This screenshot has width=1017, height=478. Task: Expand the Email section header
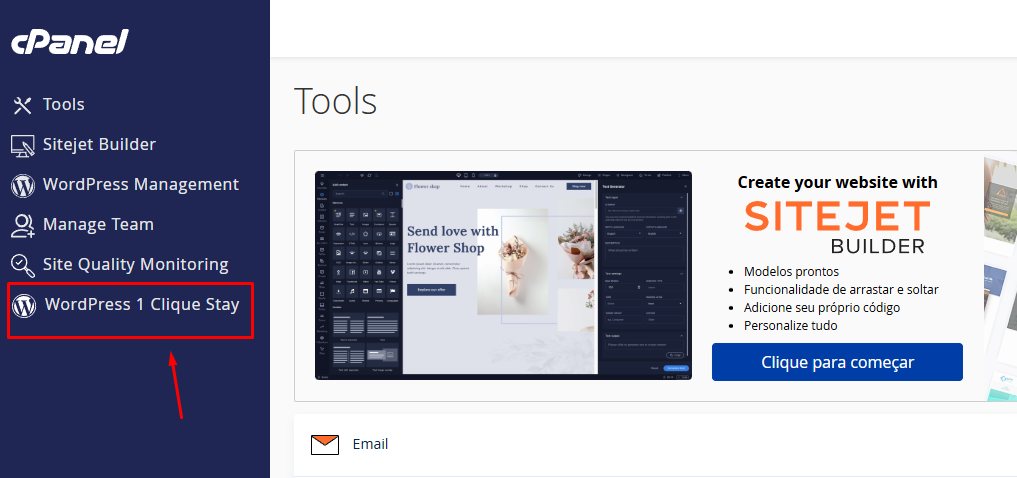point(371,444)
